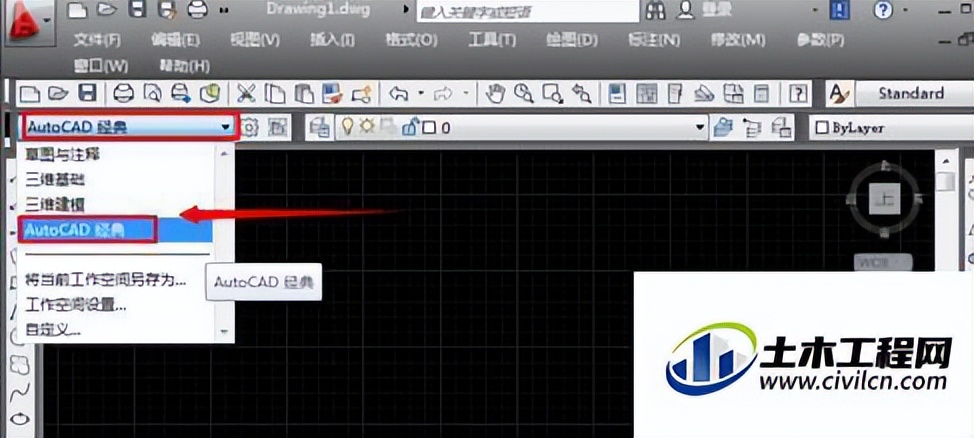Click Save diskette icon in standard toolbar

(x=88, y=94)
